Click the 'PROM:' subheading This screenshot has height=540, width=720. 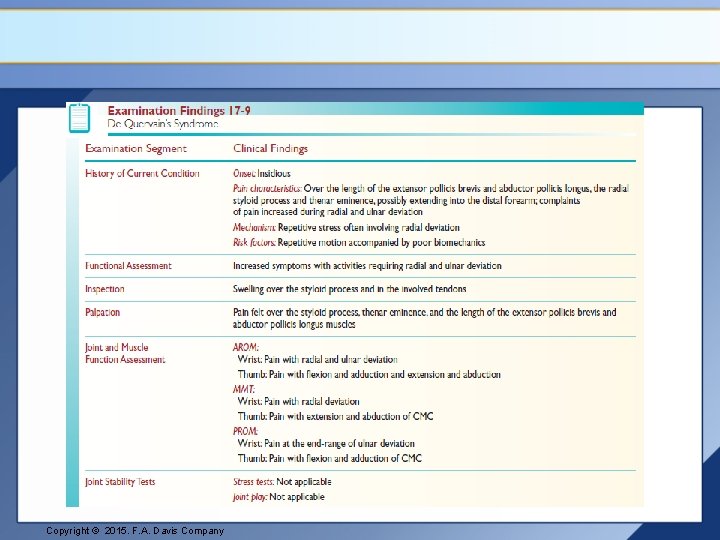(x=245, y=432)
